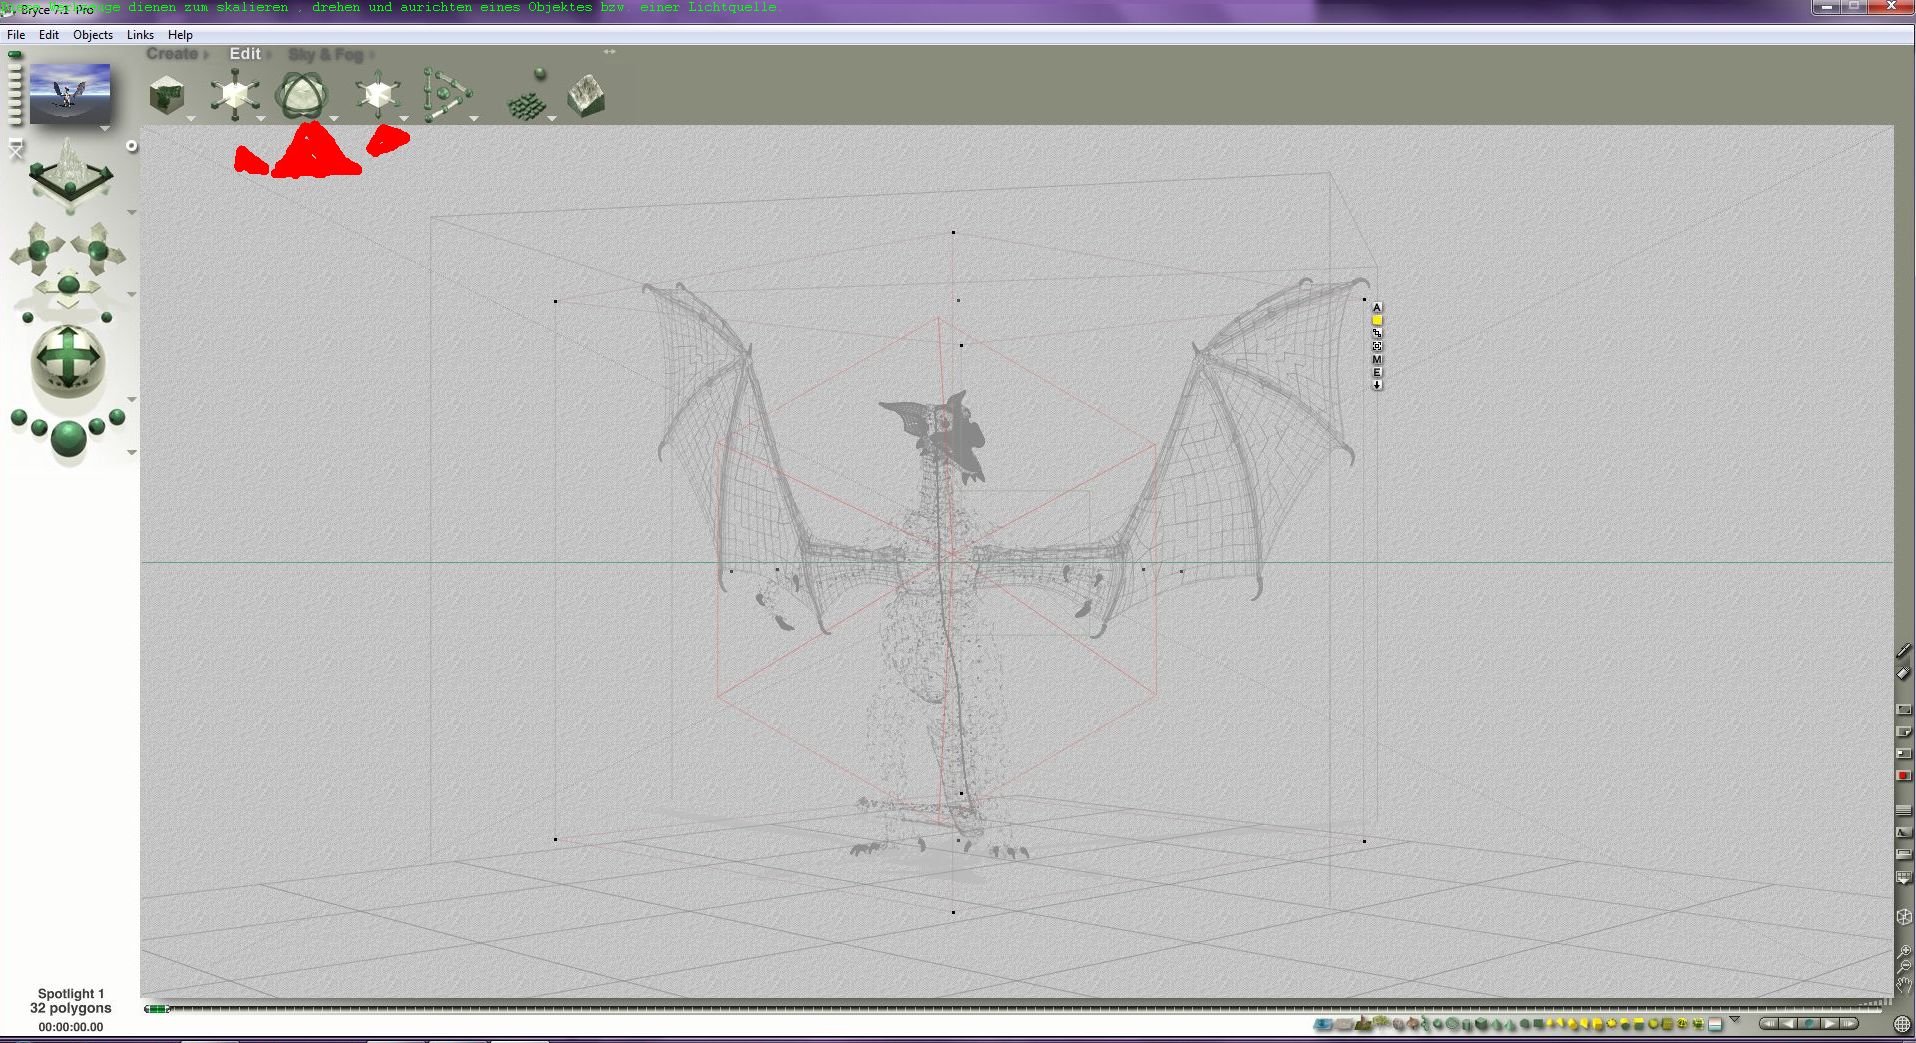Switch to the Sky & Fog palette
The height and width of the screenshot is (1043, 1916).
tap(326, 55)
